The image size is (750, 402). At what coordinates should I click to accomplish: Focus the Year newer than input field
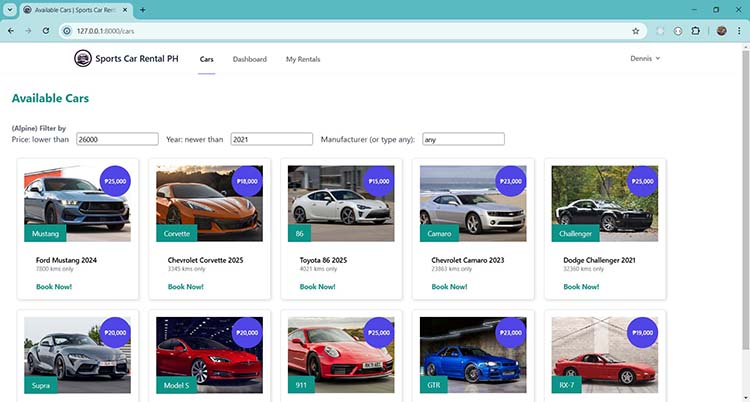click(x=272, y=139)
